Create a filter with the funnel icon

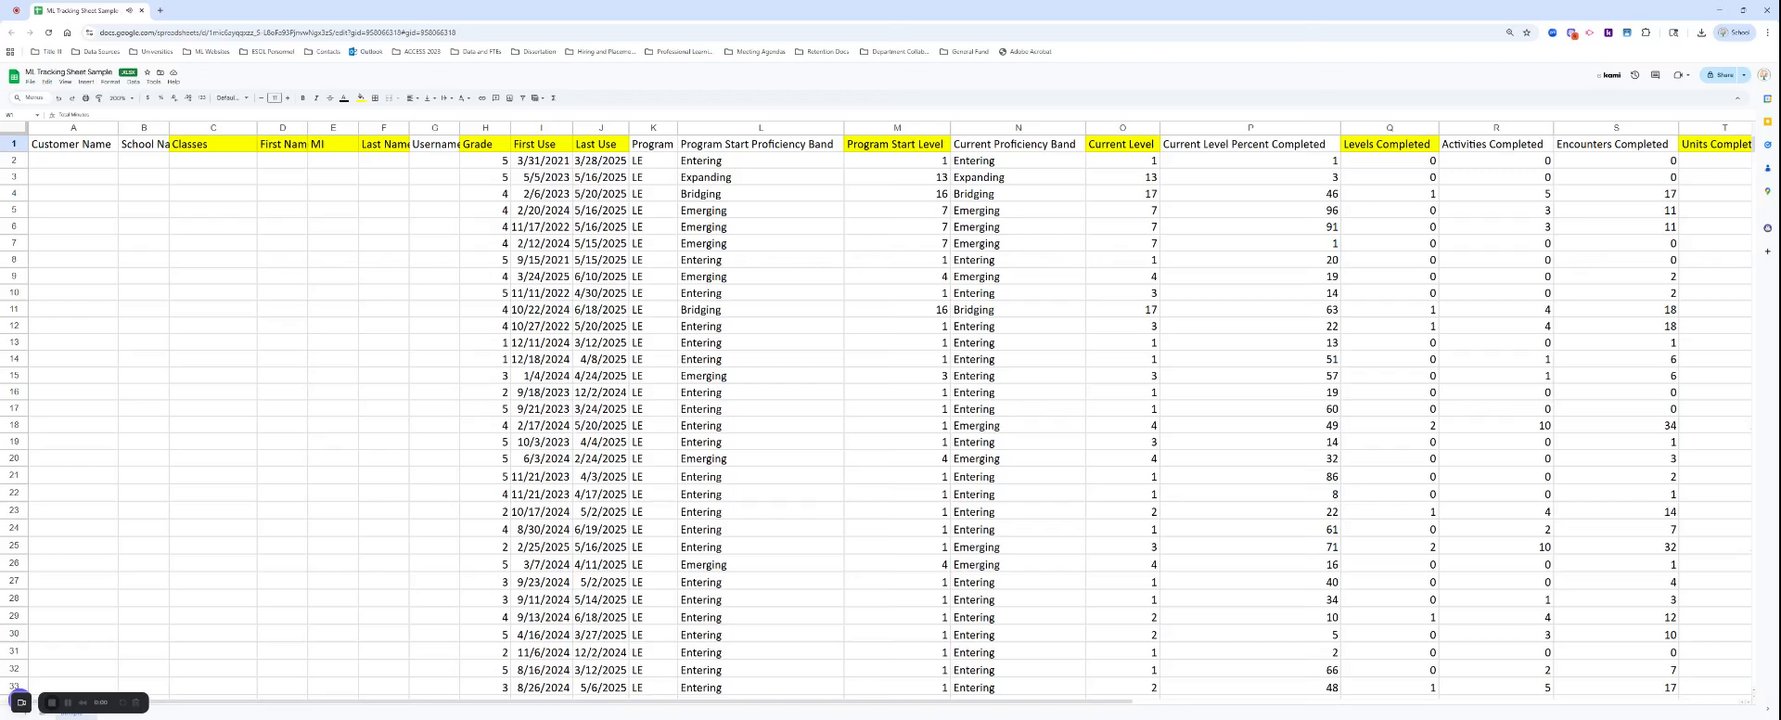point(522,98)
